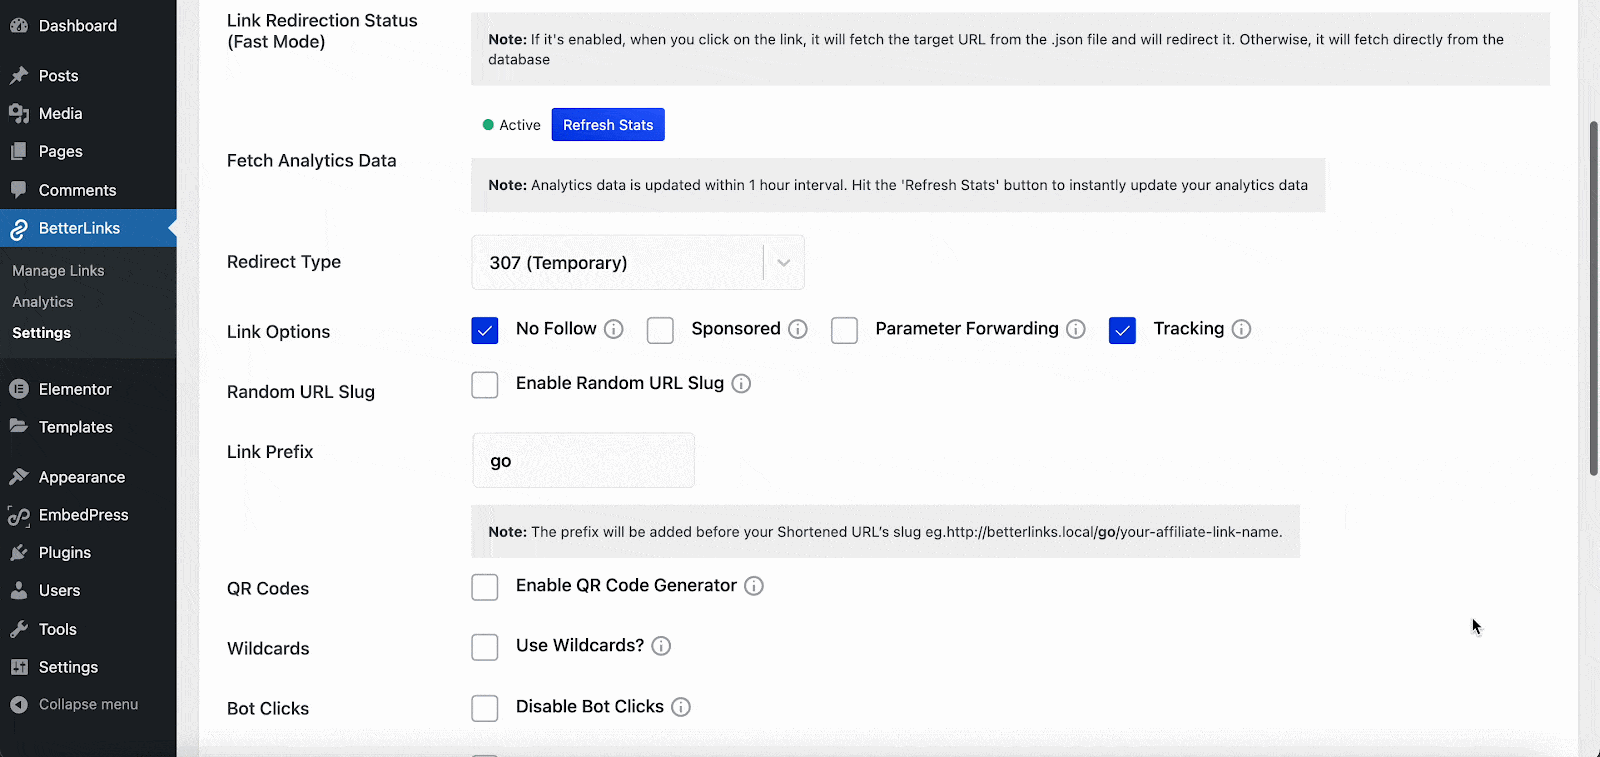Click the Tools wrench icon
Screen dimensions: 1600x757
tap(19, 629)
